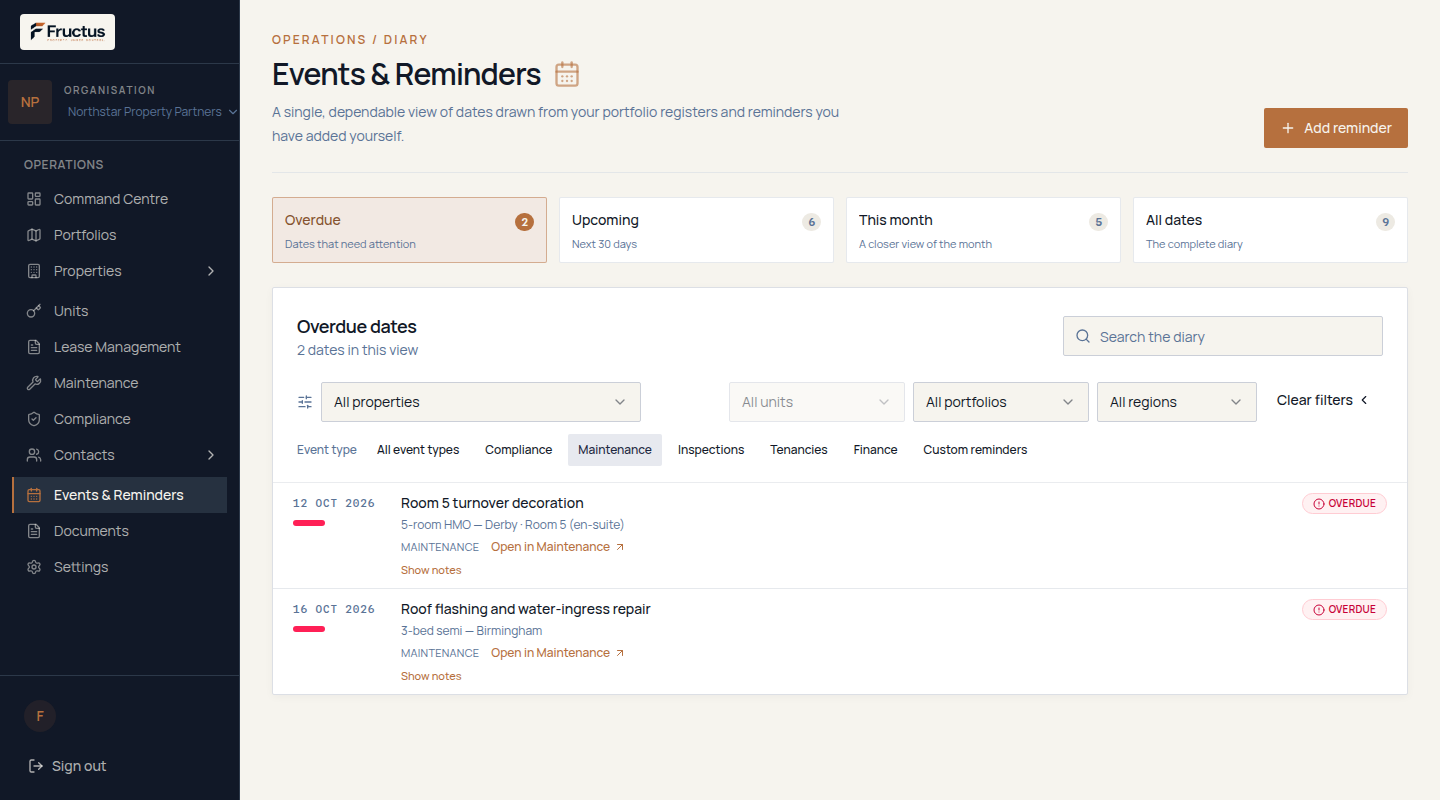The width and height of the screenshot is (1440, 800).
Task: Open the All portfolios dropdown
Action: pos(1001,402)
